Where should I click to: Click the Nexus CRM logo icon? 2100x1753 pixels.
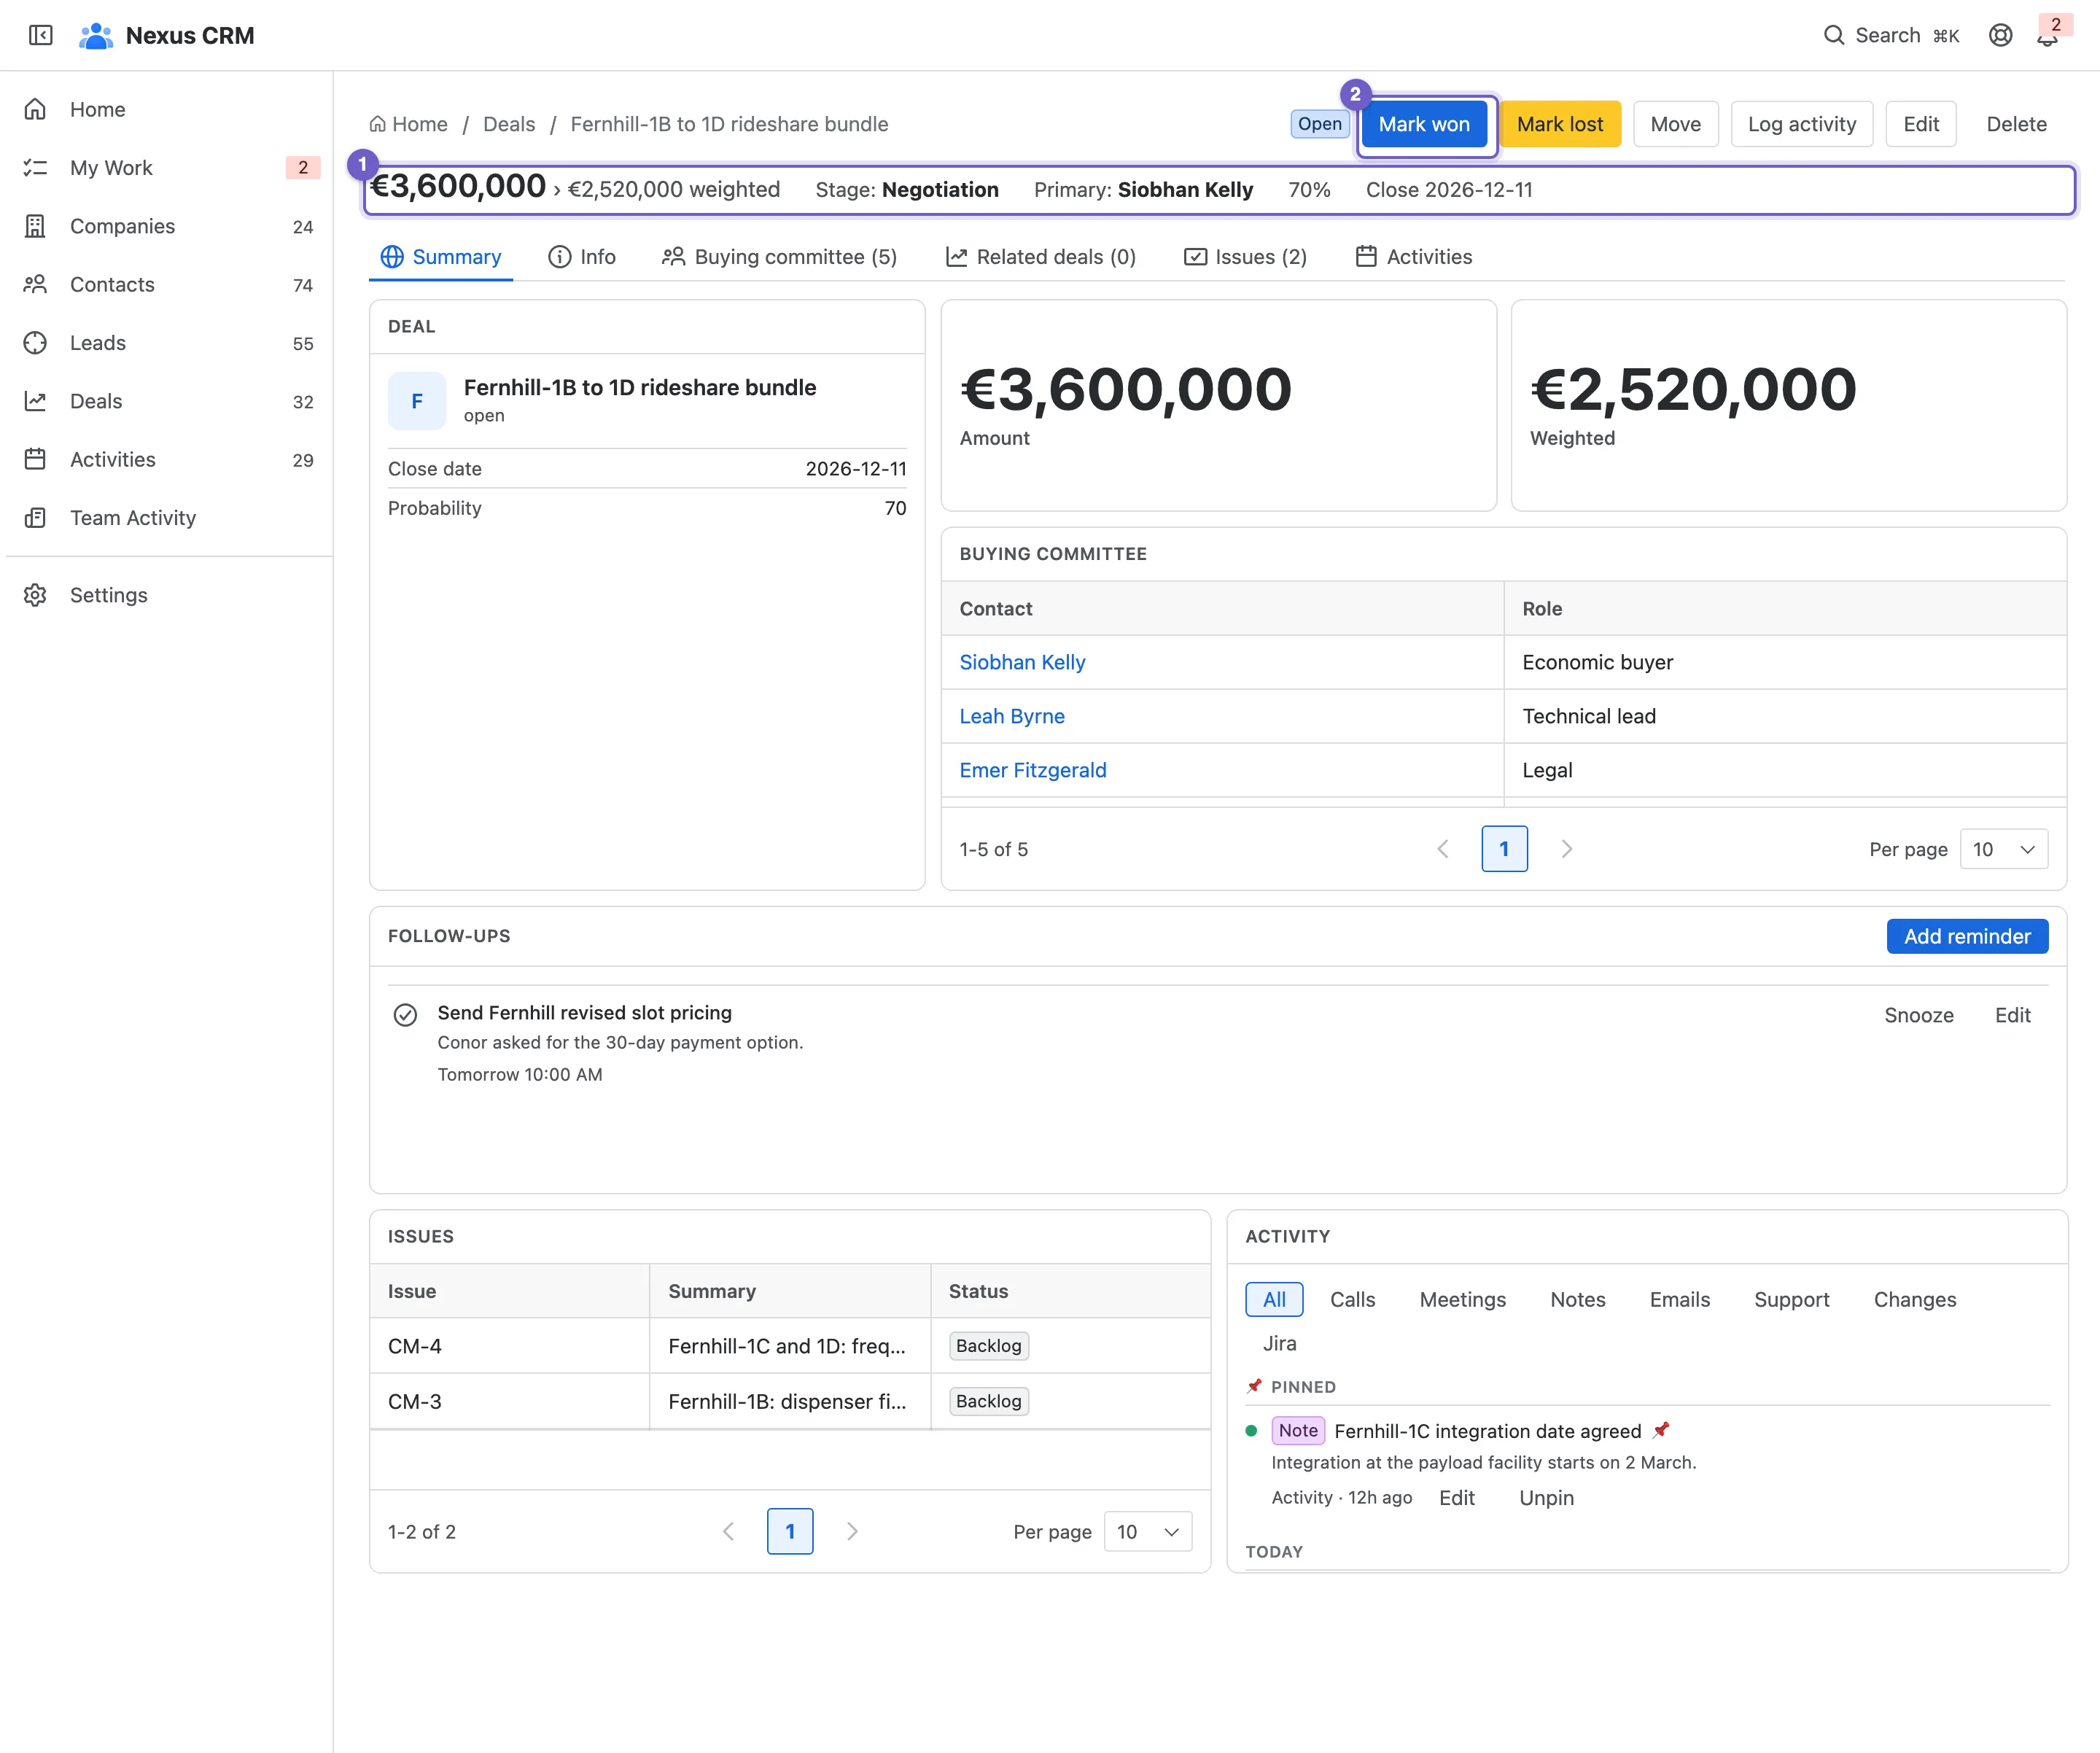[x=96, y=35]
